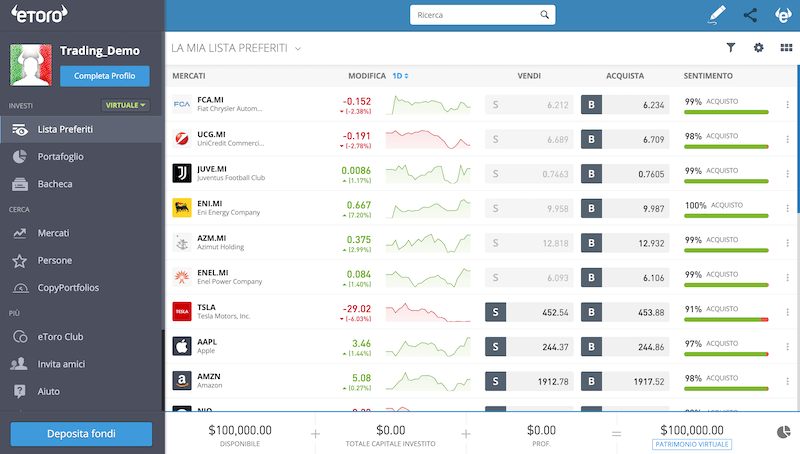Buy TSLA at 453.88

(625, 312)
